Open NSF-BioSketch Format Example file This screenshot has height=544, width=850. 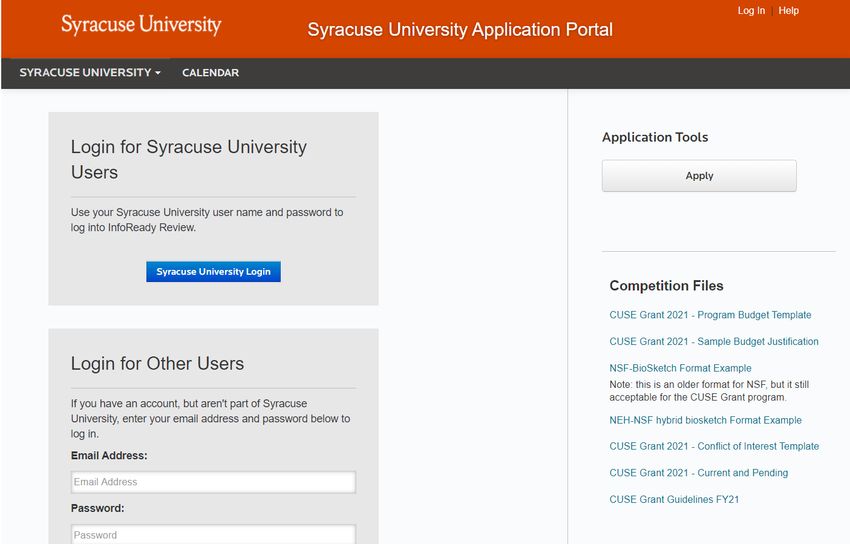pyautogui.click(x=680, y=368)
